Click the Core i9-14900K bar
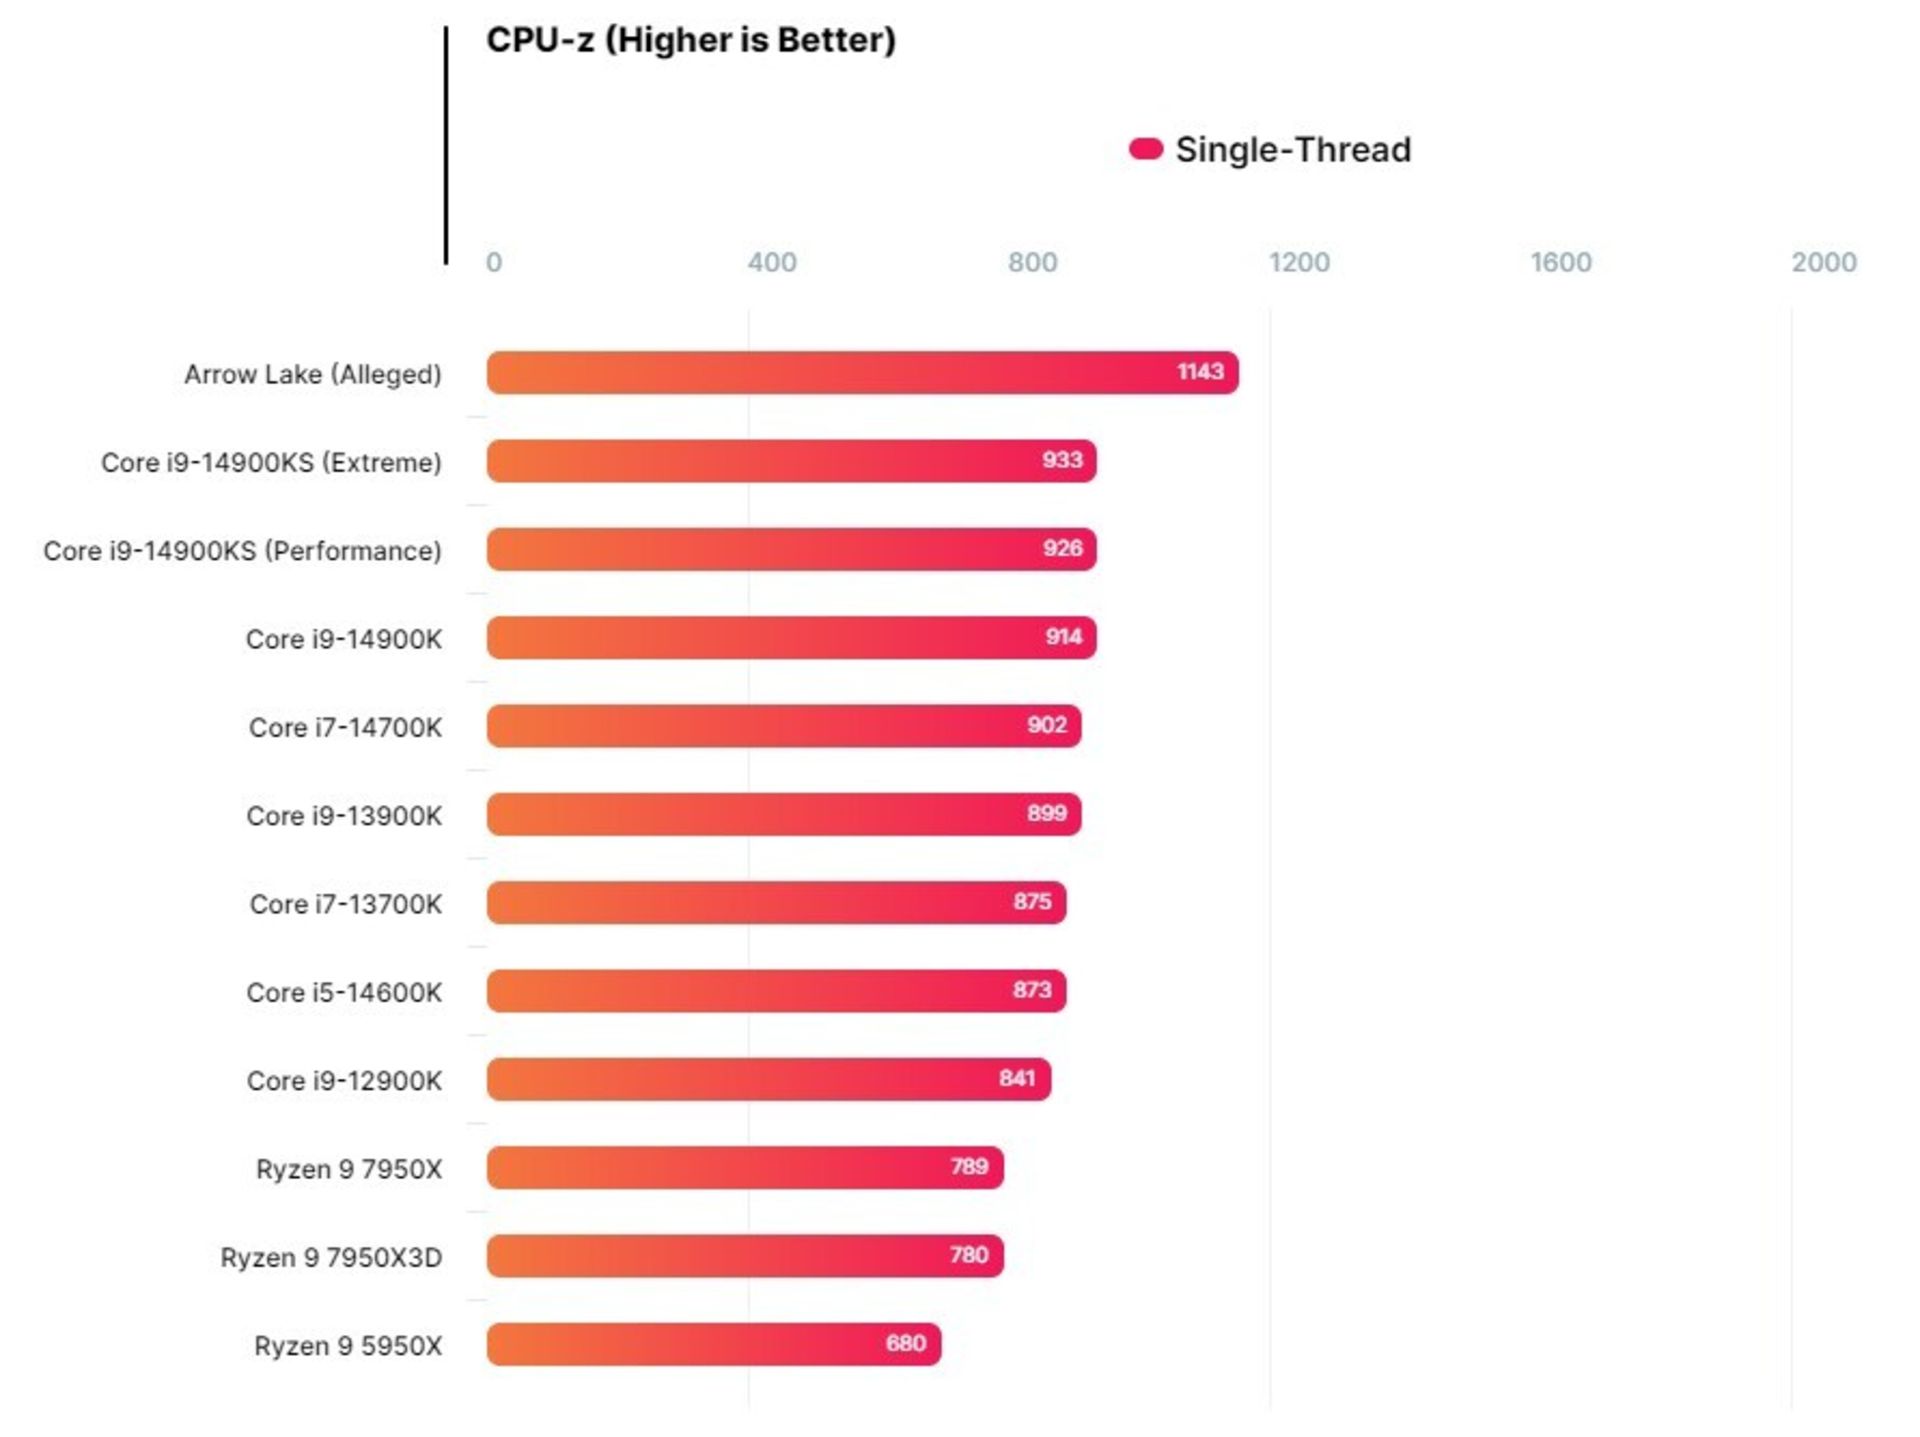Viewport: 1920px width, 1437px height. coord(791,637)
